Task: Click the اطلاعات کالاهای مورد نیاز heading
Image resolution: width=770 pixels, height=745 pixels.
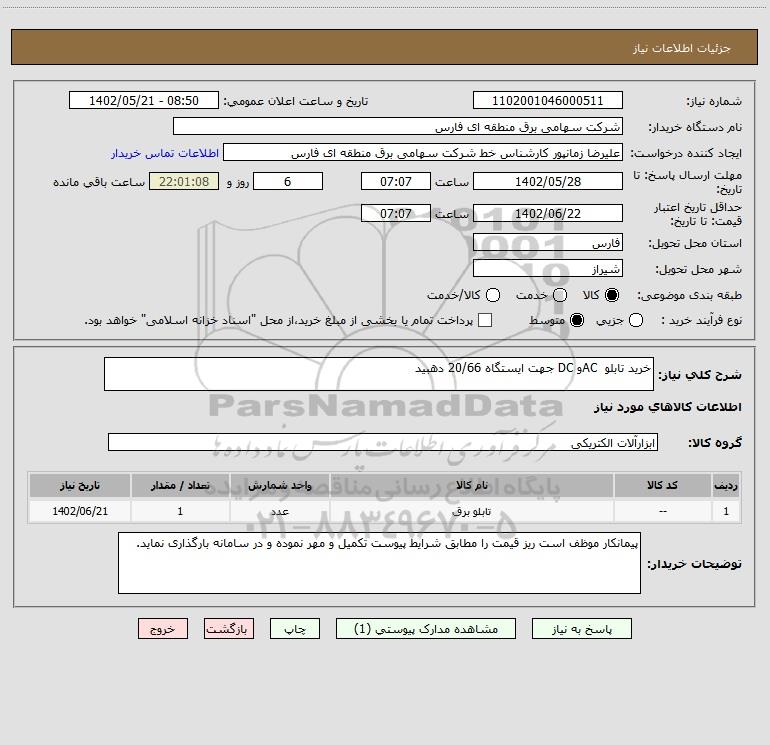Action: pos(668,407)
